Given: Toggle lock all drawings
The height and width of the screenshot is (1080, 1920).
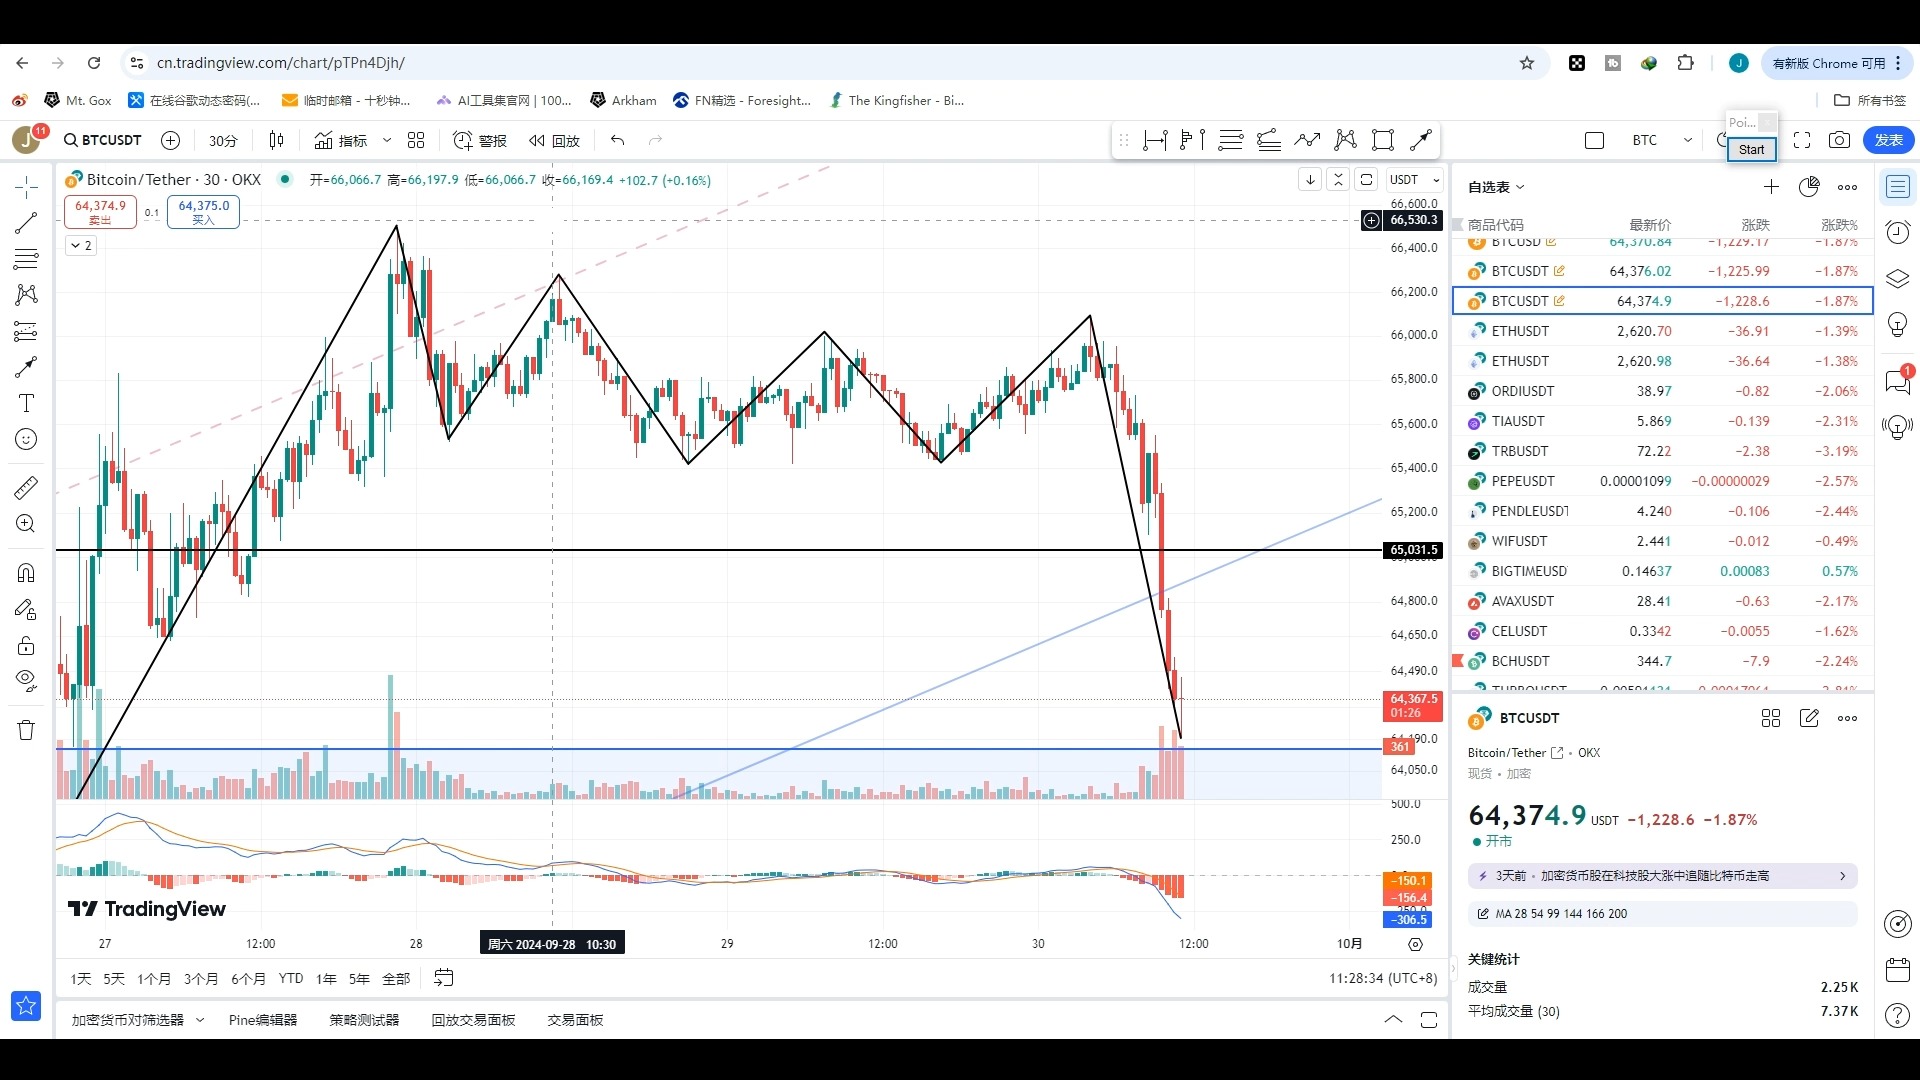Looking at the screenshot, I should [26, 645].
